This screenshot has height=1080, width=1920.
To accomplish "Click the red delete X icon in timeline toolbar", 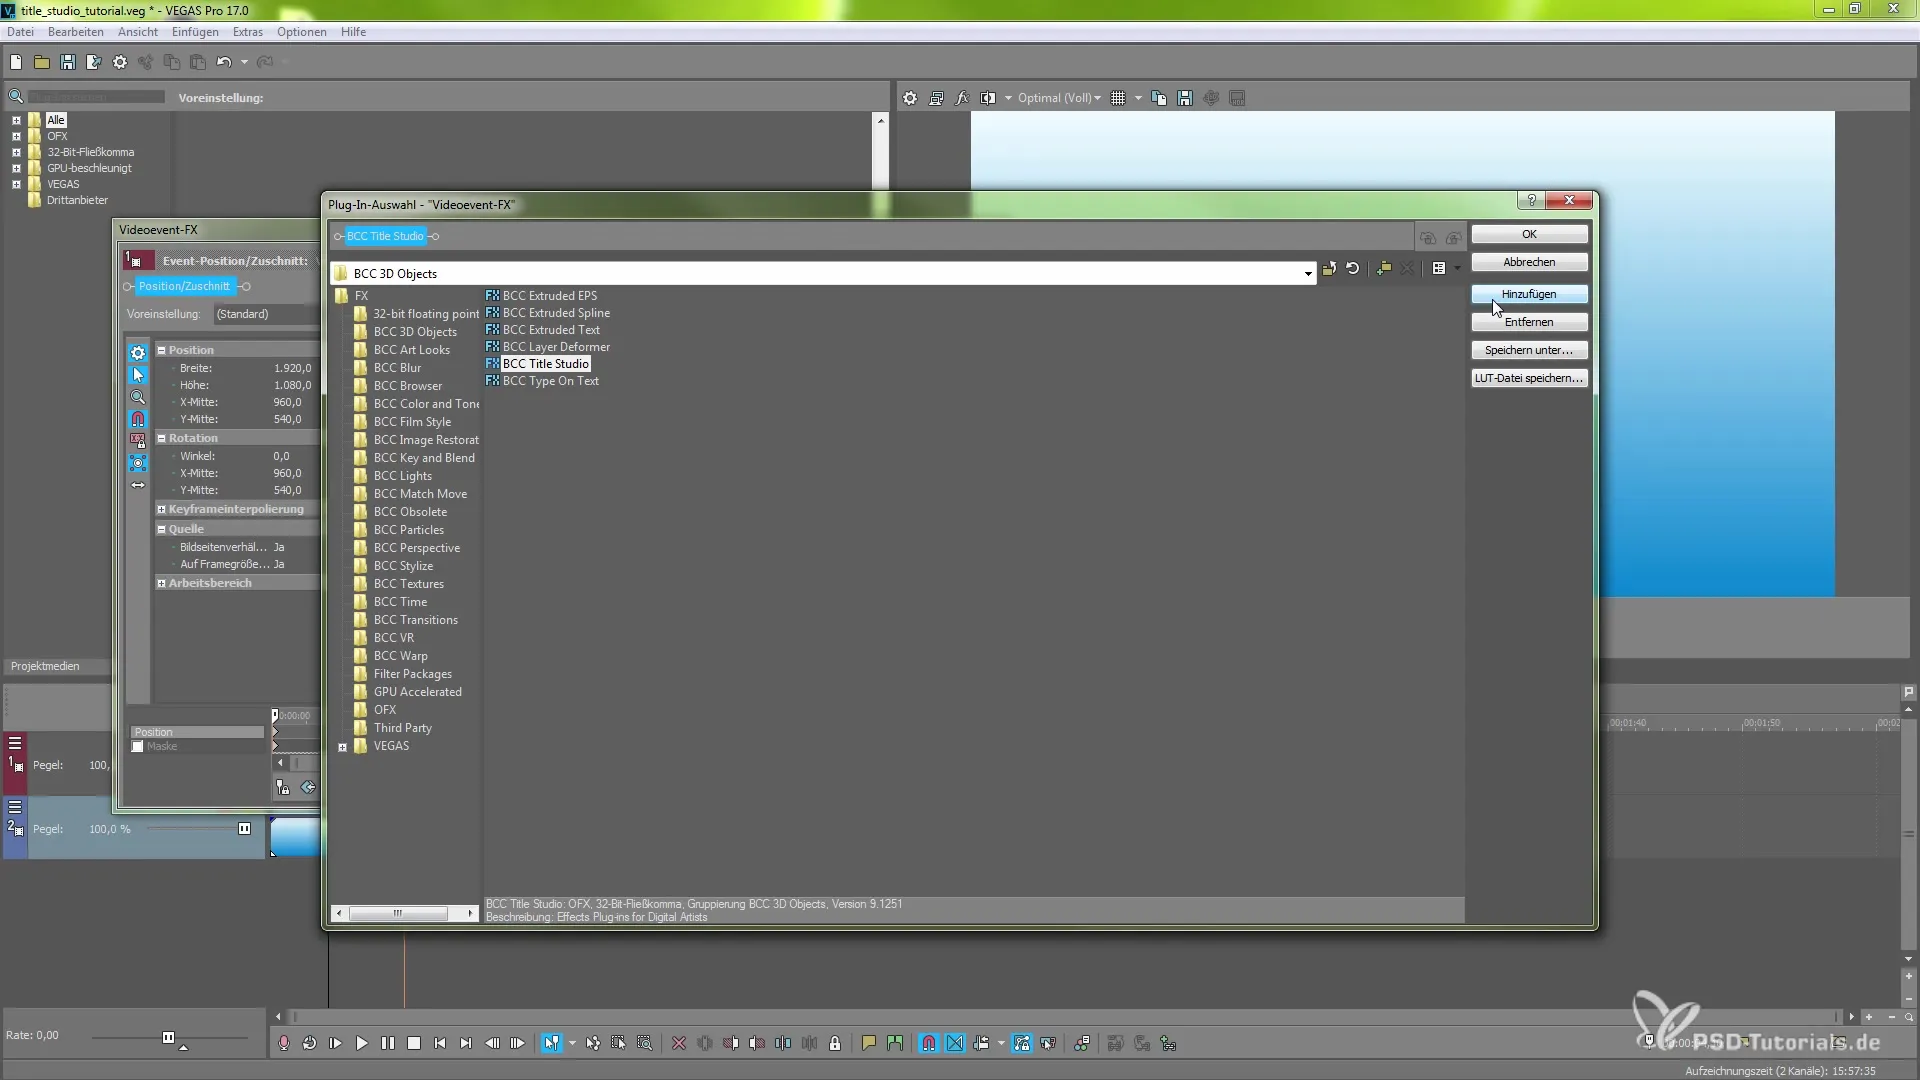I will (x=679, y=1043).
